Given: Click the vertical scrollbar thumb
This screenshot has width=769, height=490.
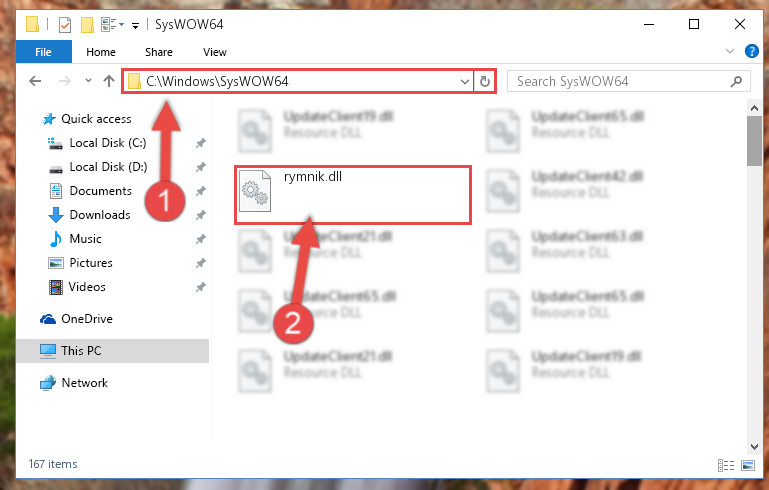Looking at the screenshot, I should click(x=754, y=141).
